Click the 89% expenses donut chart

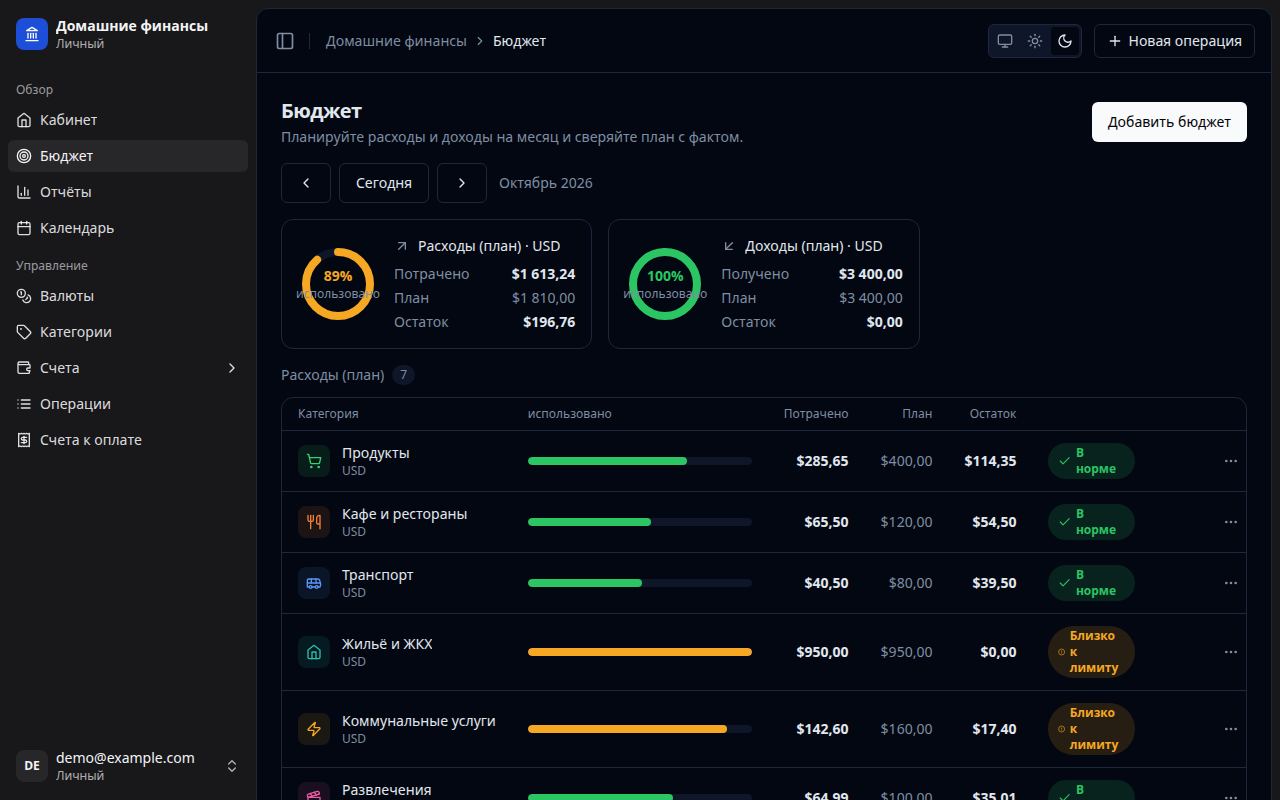338,284
